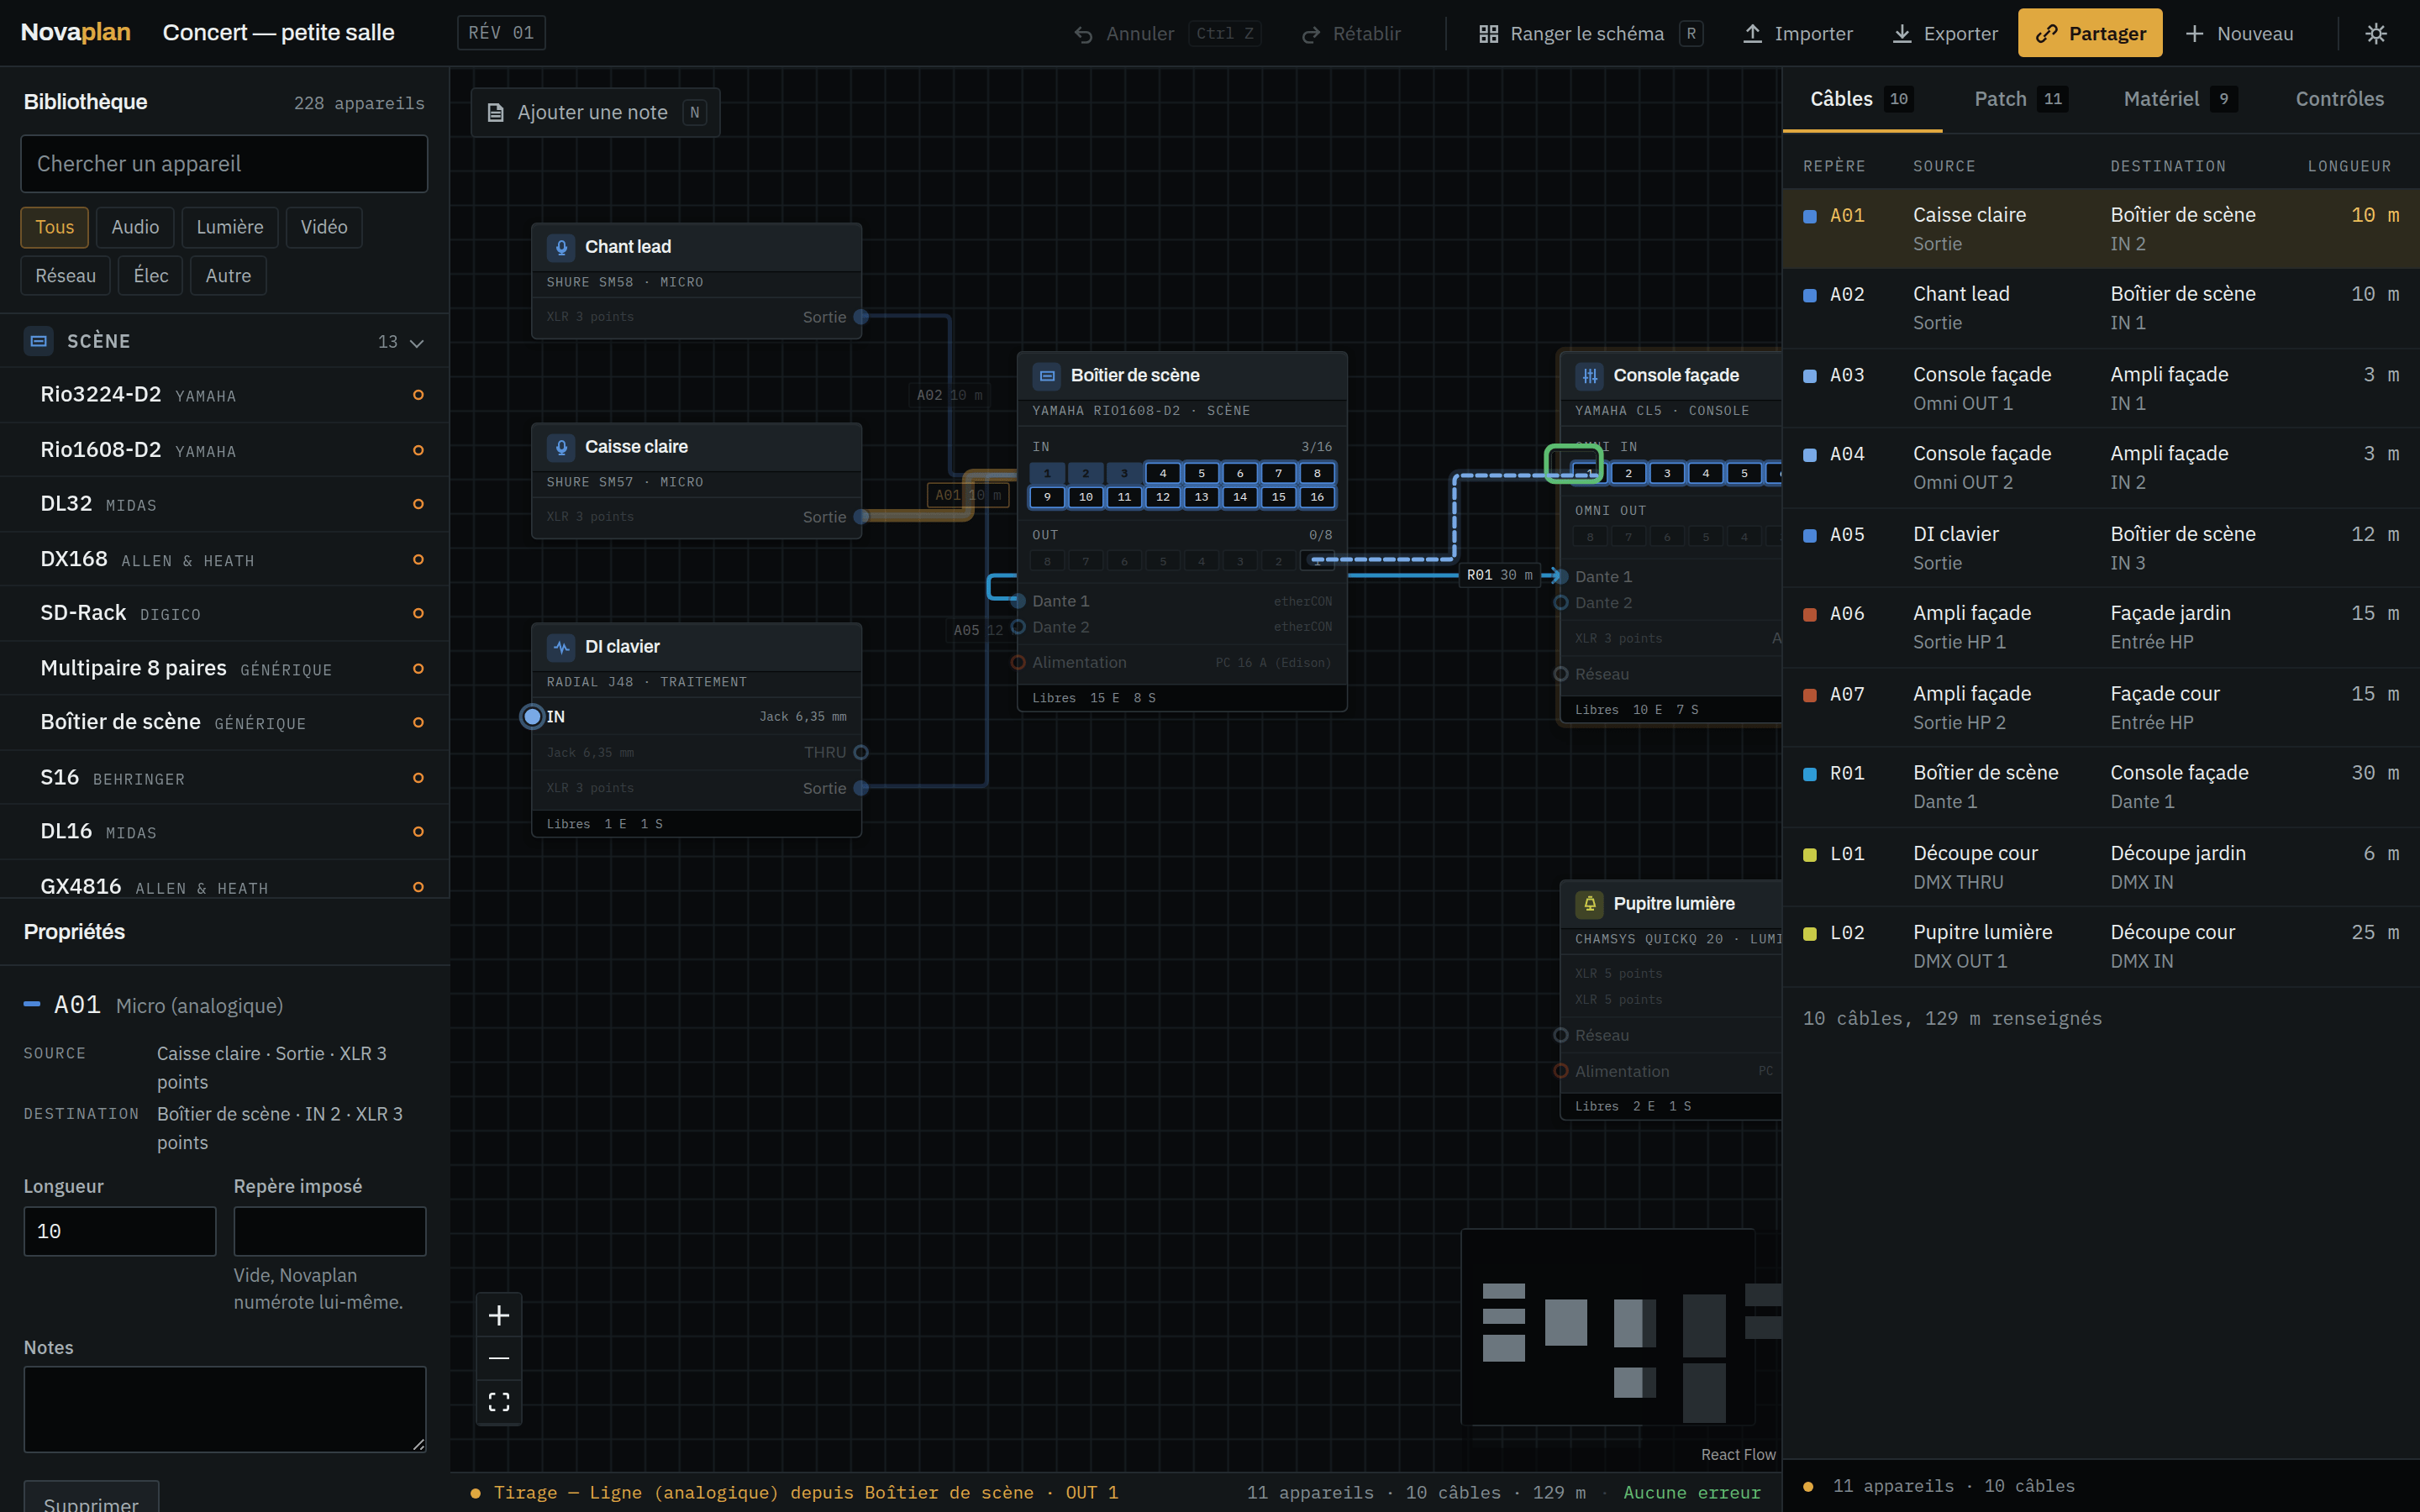Viewport: 2420px width, 1512px height.
Task: Click the R01 30 m cable label
Action: pos(1499,575)
